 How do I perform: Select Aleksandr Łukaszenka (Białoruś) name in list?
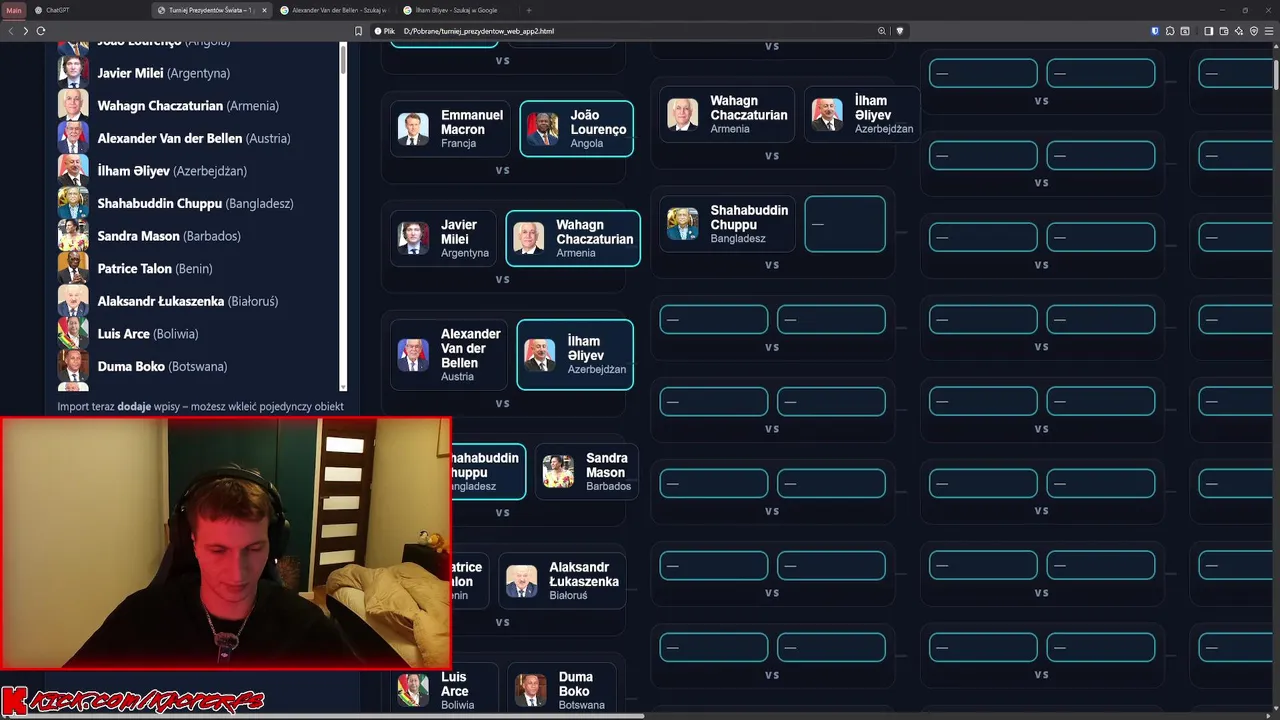point(188,301)
